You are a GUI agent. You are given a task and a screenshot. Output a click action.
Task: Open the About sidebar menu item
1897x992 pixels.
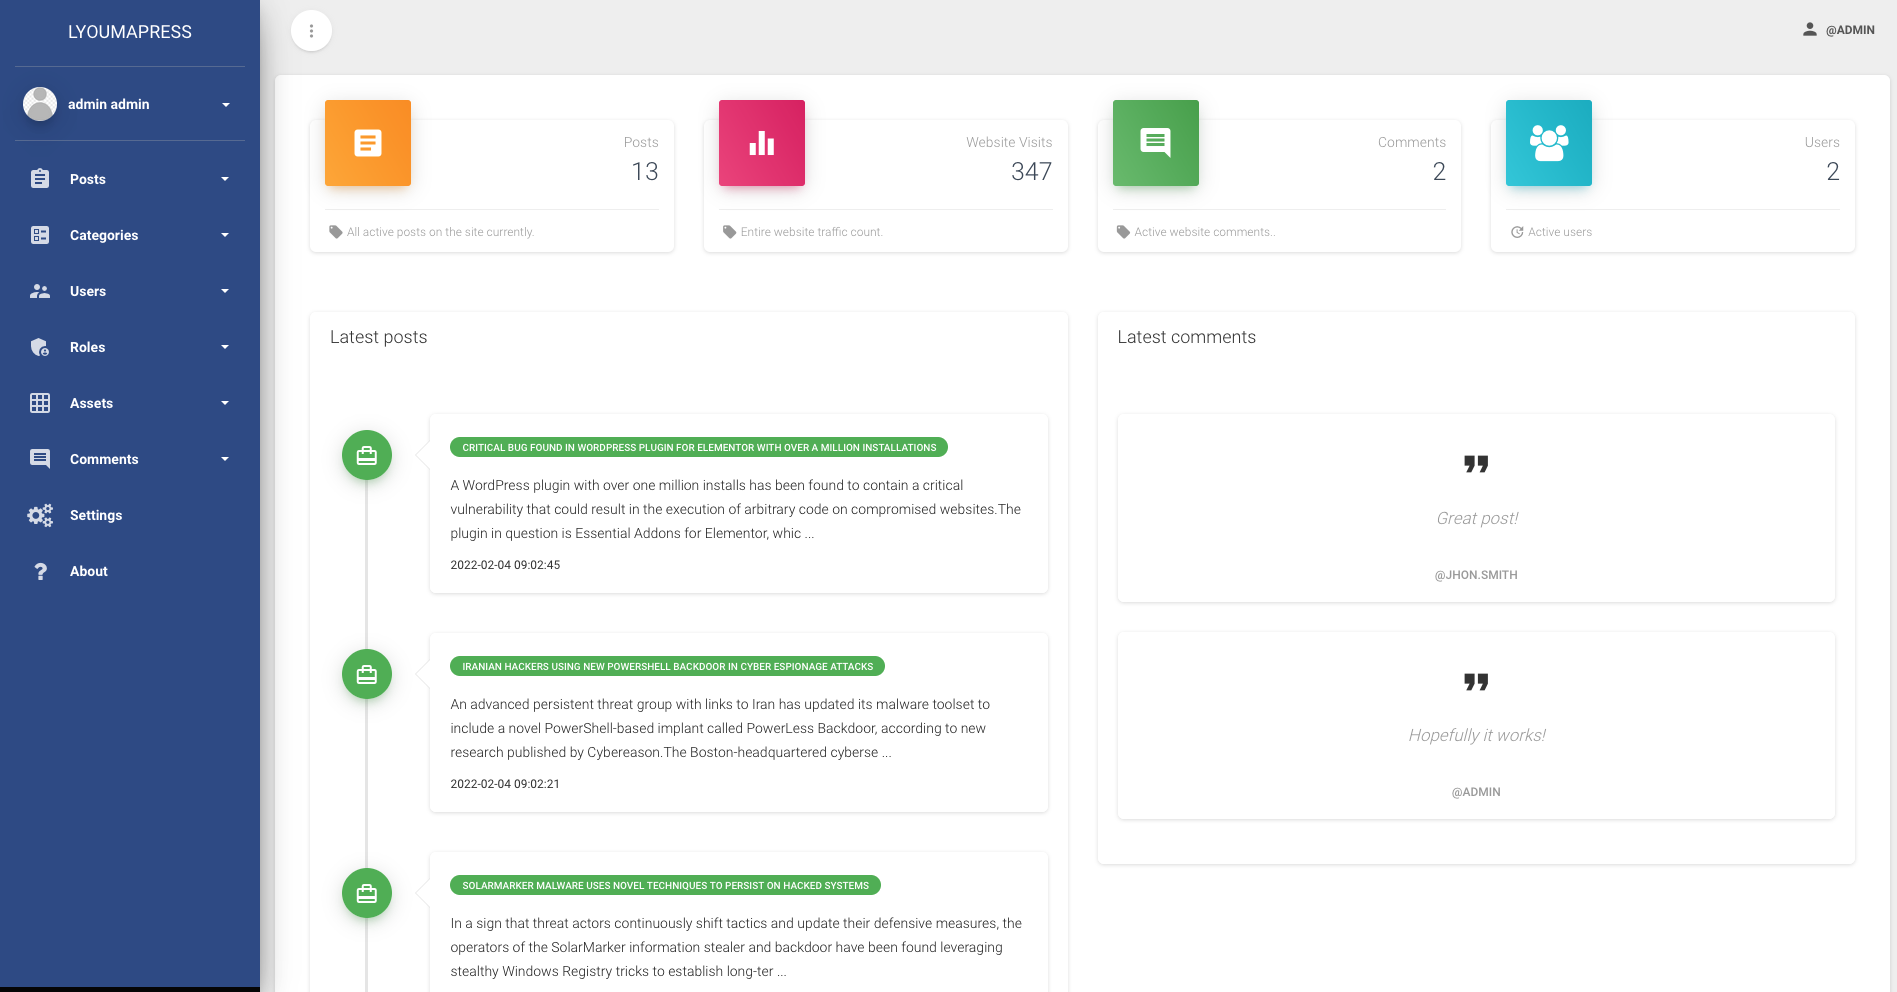pos(130,571)
